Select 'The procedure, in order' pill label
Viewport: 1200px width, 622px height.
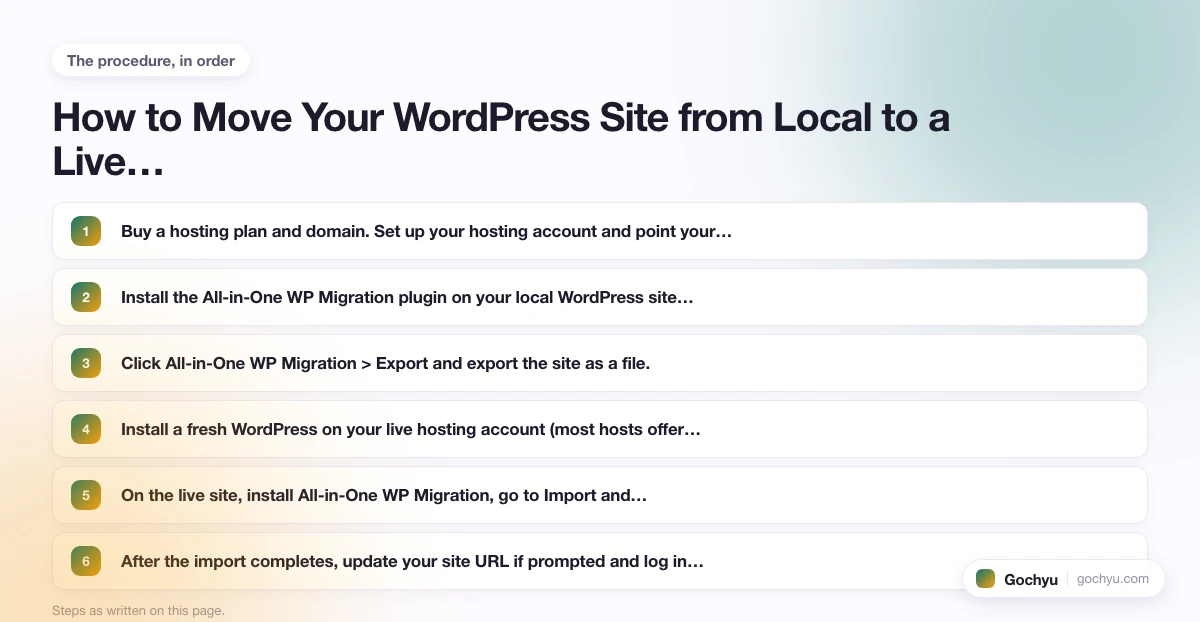click(x=151, y=61)
